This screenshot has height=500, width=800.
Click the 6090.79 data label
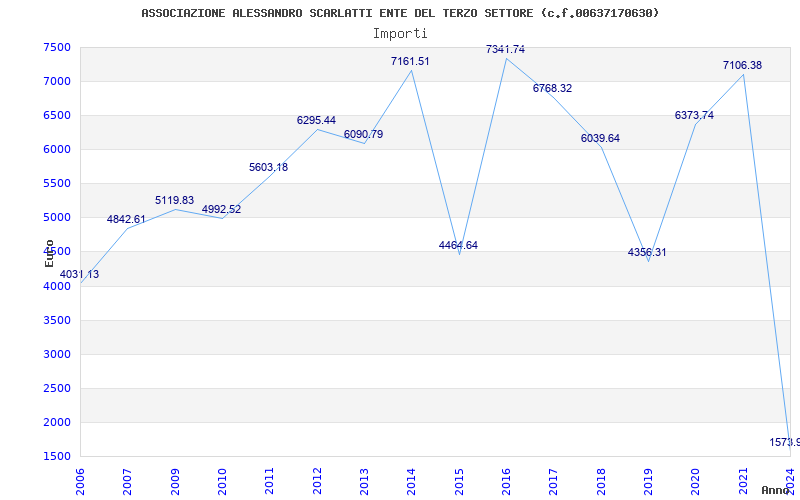click(x=363, y=135)
